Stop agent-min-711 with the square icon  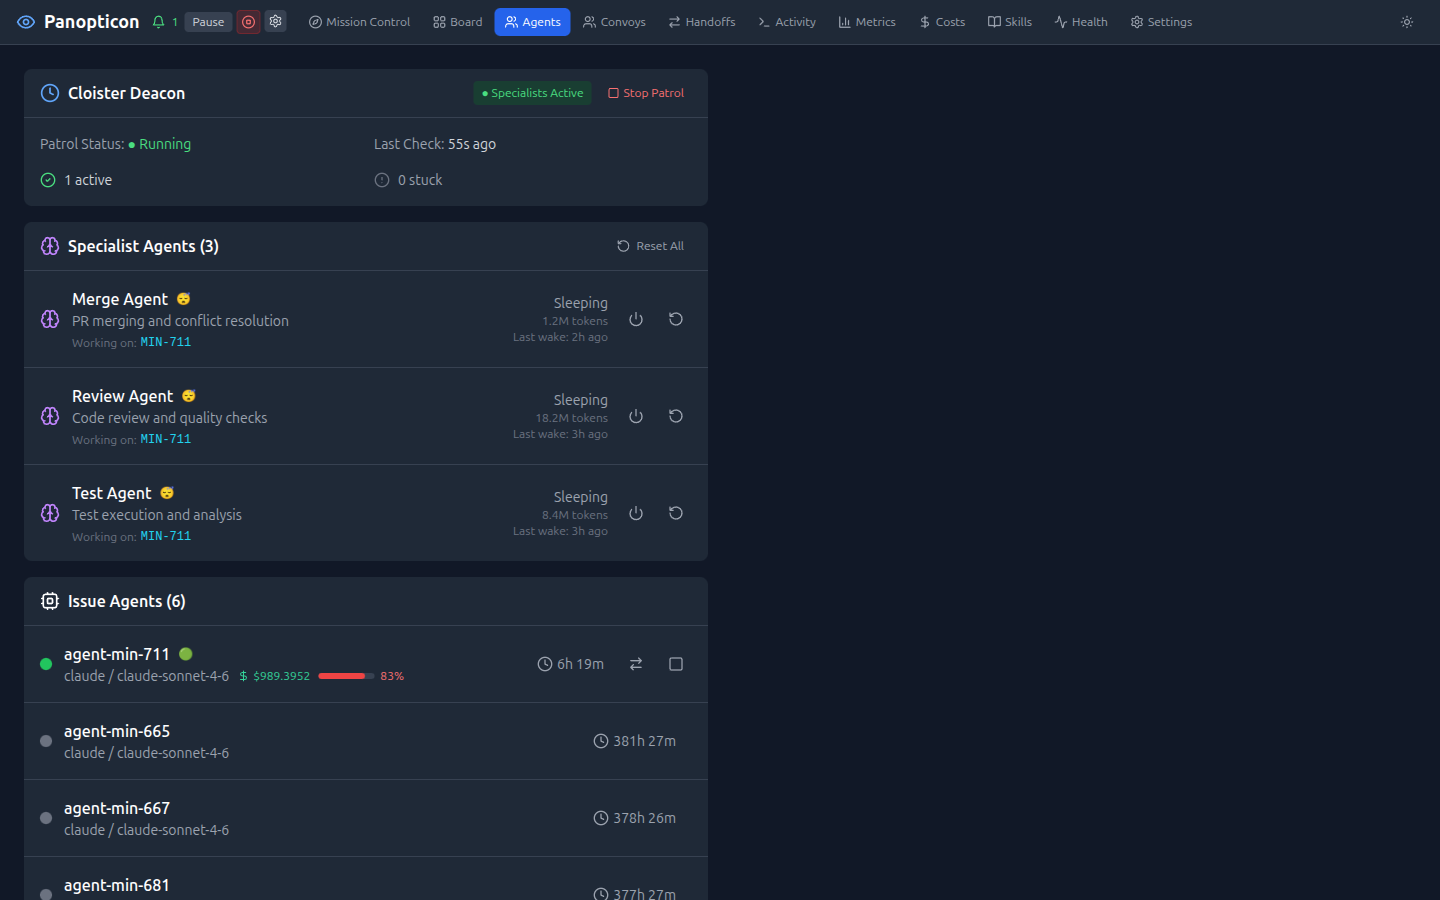point(676,664)
